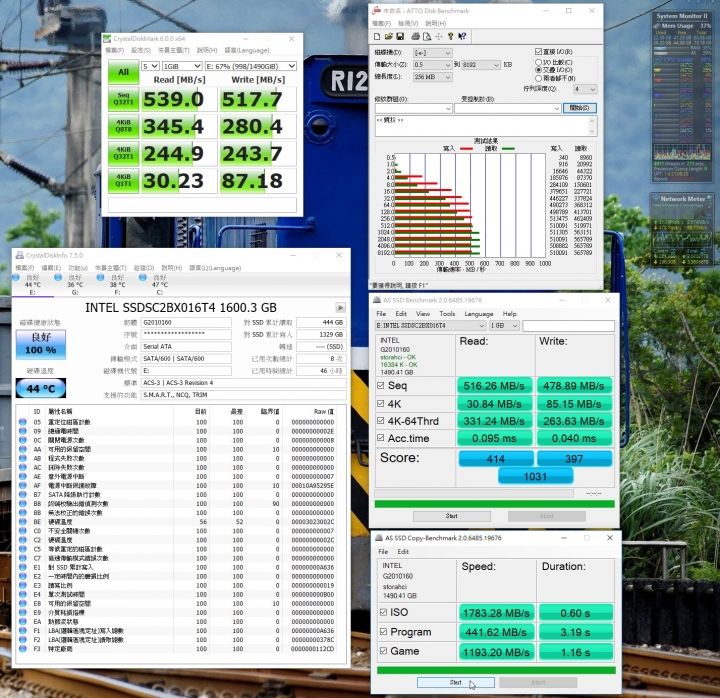Toggle the Seq checkbox in AS SSD Benchmark

[x=380, y=385]
